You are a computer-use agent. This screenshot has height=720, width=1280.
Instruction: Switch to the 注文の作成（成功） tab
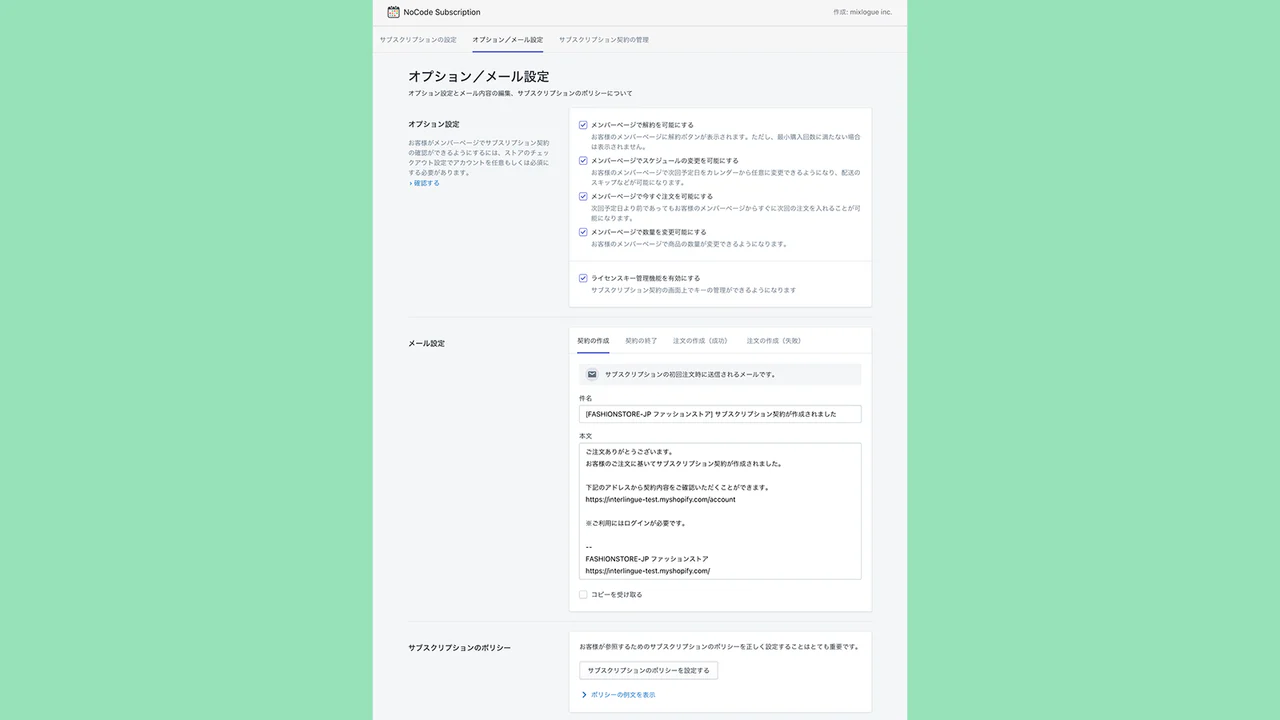701,341
